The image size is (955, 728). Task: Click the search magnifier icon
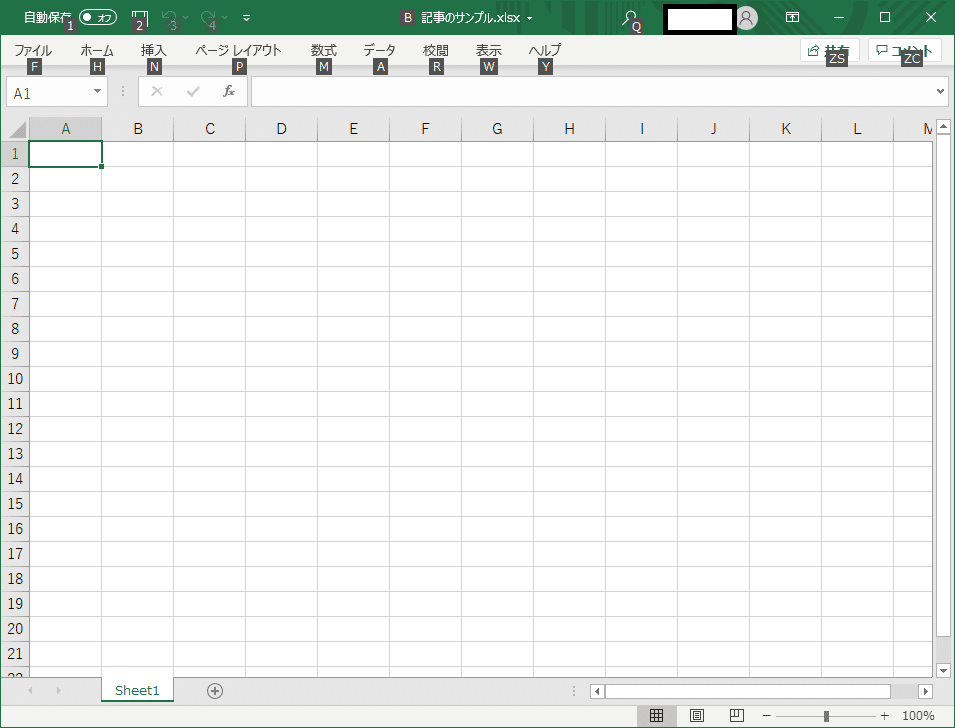[629, 18]
